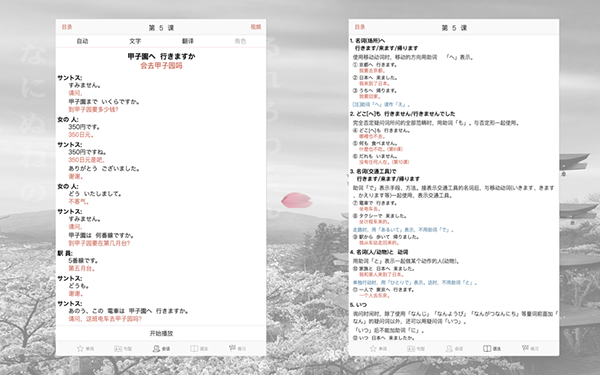Click grammar heading 3. 名词(交通工具)で
This screenshot has height=375, width=600.
(373, 171)
